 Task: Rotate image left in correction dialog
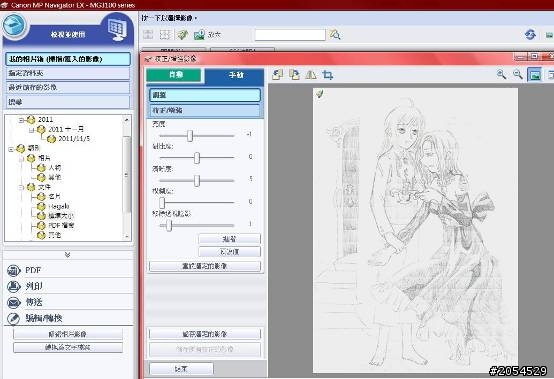277,75
